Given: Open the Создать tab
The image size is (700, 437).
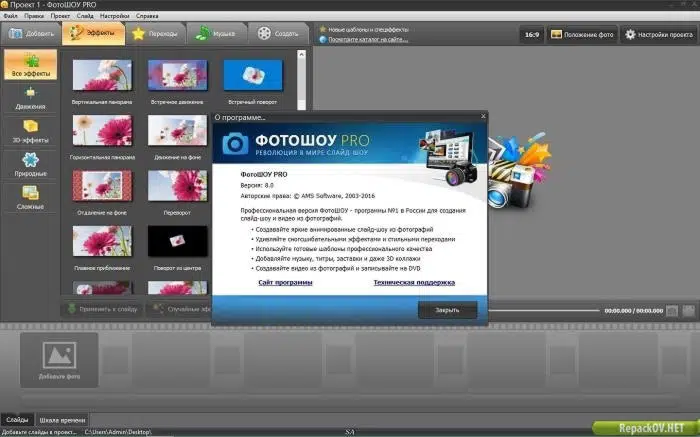Looking at the screenshot, I should pyautogui.click(x=278, y=33).
